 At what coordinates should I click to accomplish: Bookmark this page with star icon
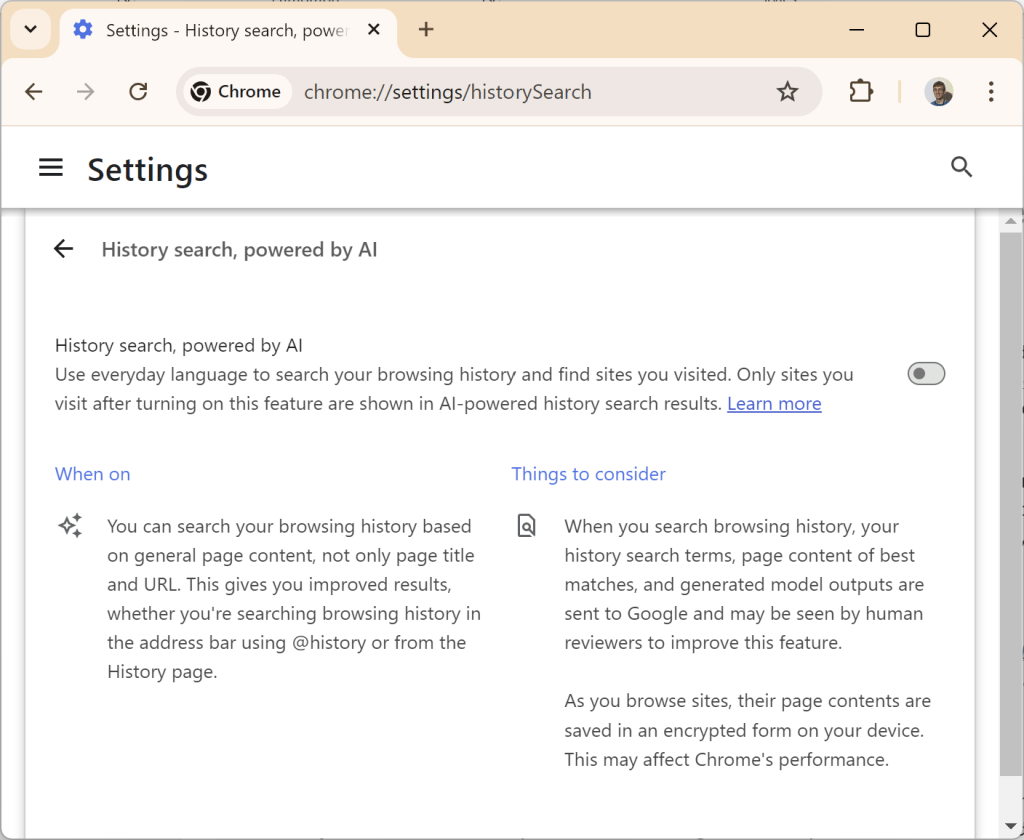click(x=788, y=91)
